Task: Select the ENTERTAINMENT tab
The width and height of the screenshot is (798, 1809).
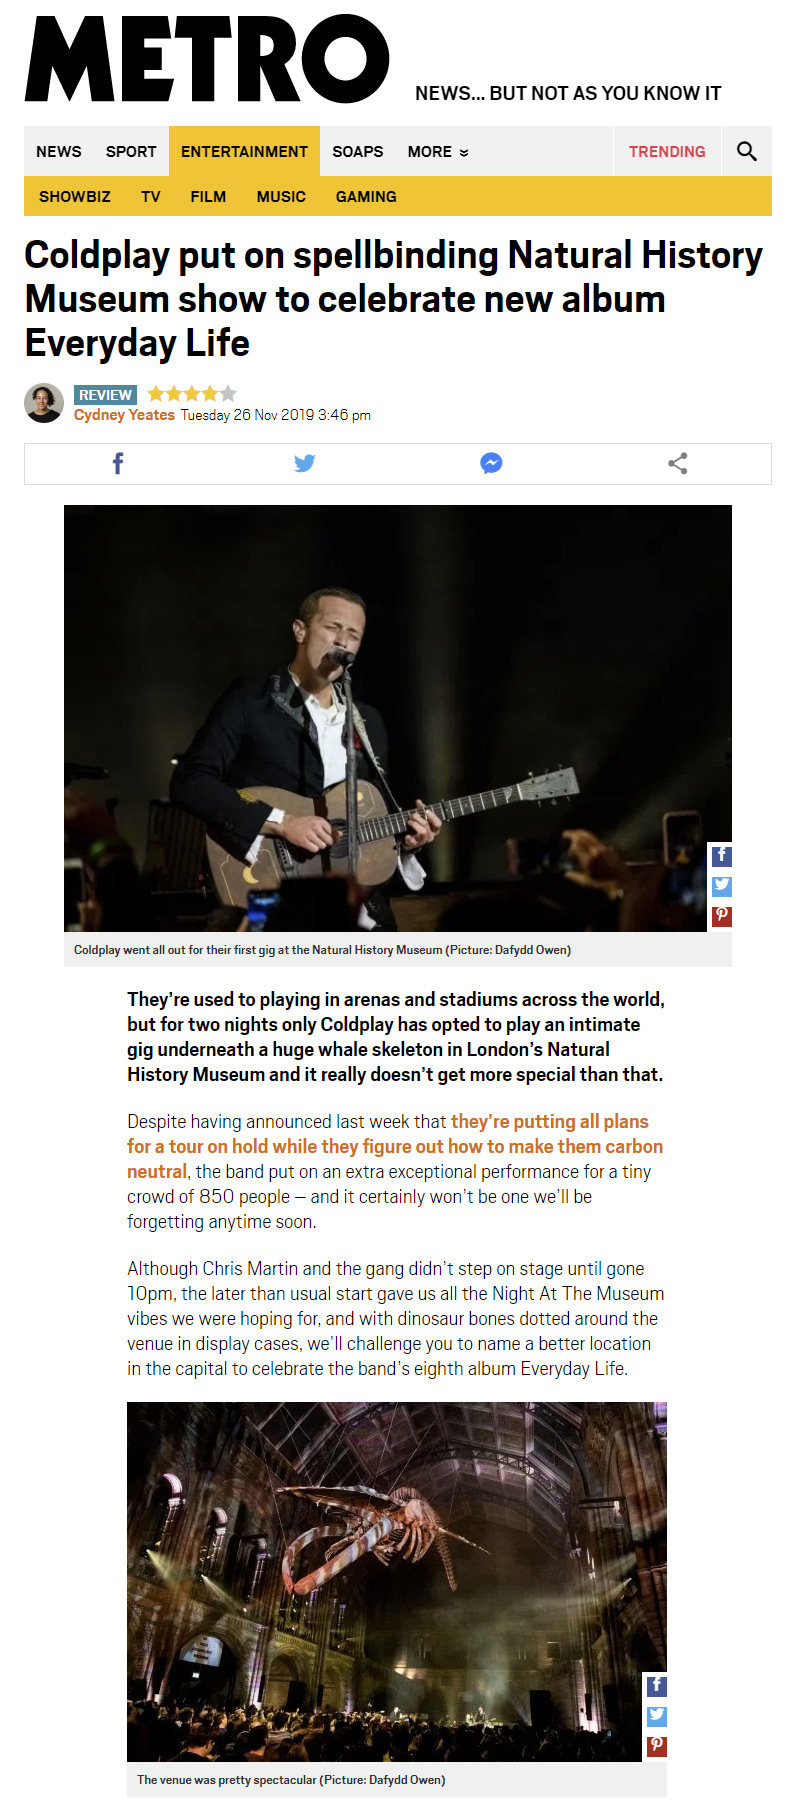Action: (x=244, y=151)
